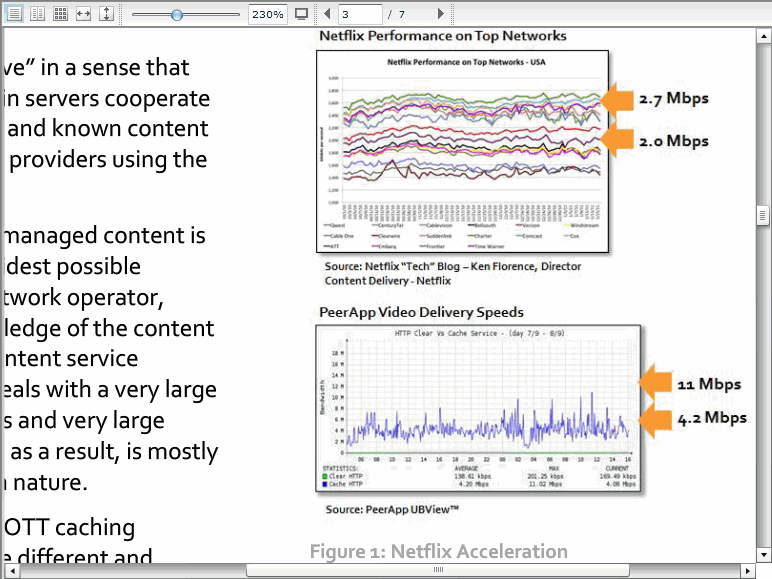Switch to two-page facing view
Image resolution: width=772 pixels, height=579 pixels.
[x=37, y=14]
